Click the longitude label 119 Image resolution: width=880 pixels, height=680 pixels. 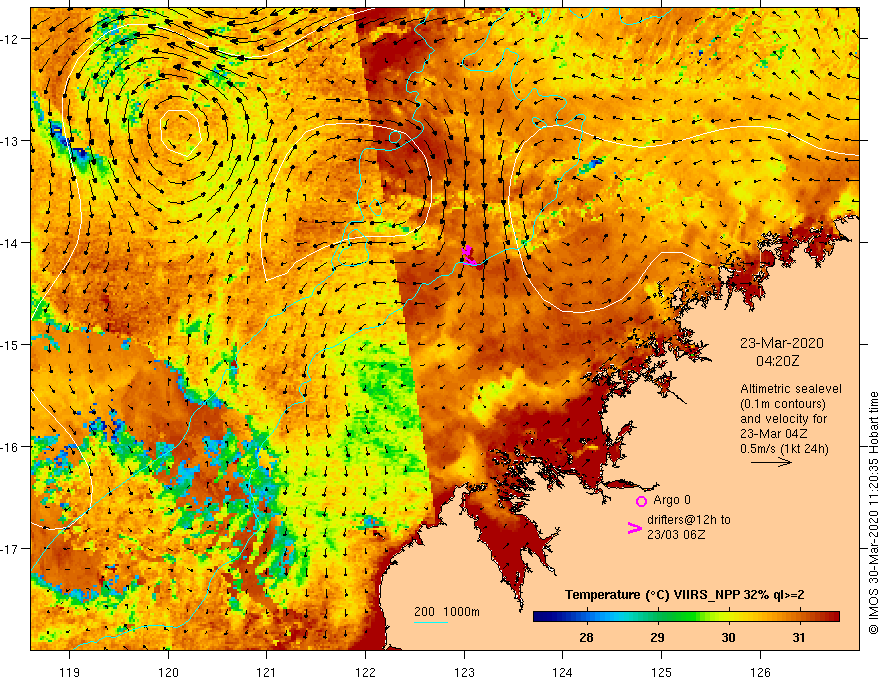(x=70, y=672)
